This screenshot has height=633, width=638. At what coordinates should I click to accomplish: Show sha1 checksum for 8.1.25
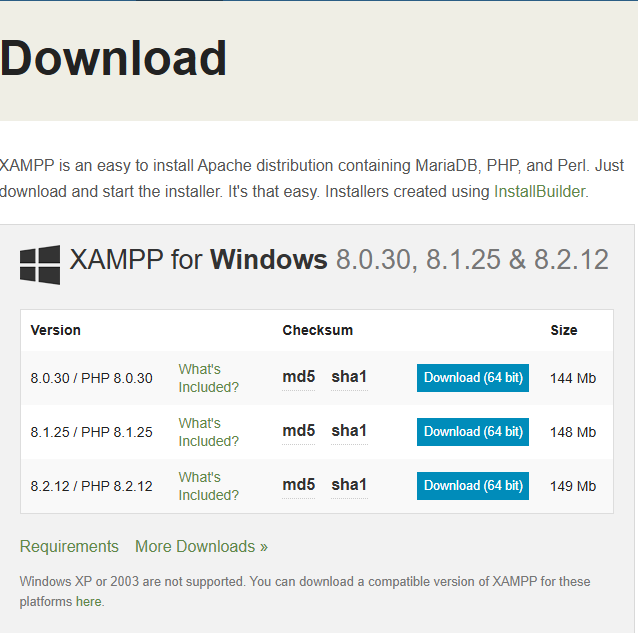(x=349, y=431)
